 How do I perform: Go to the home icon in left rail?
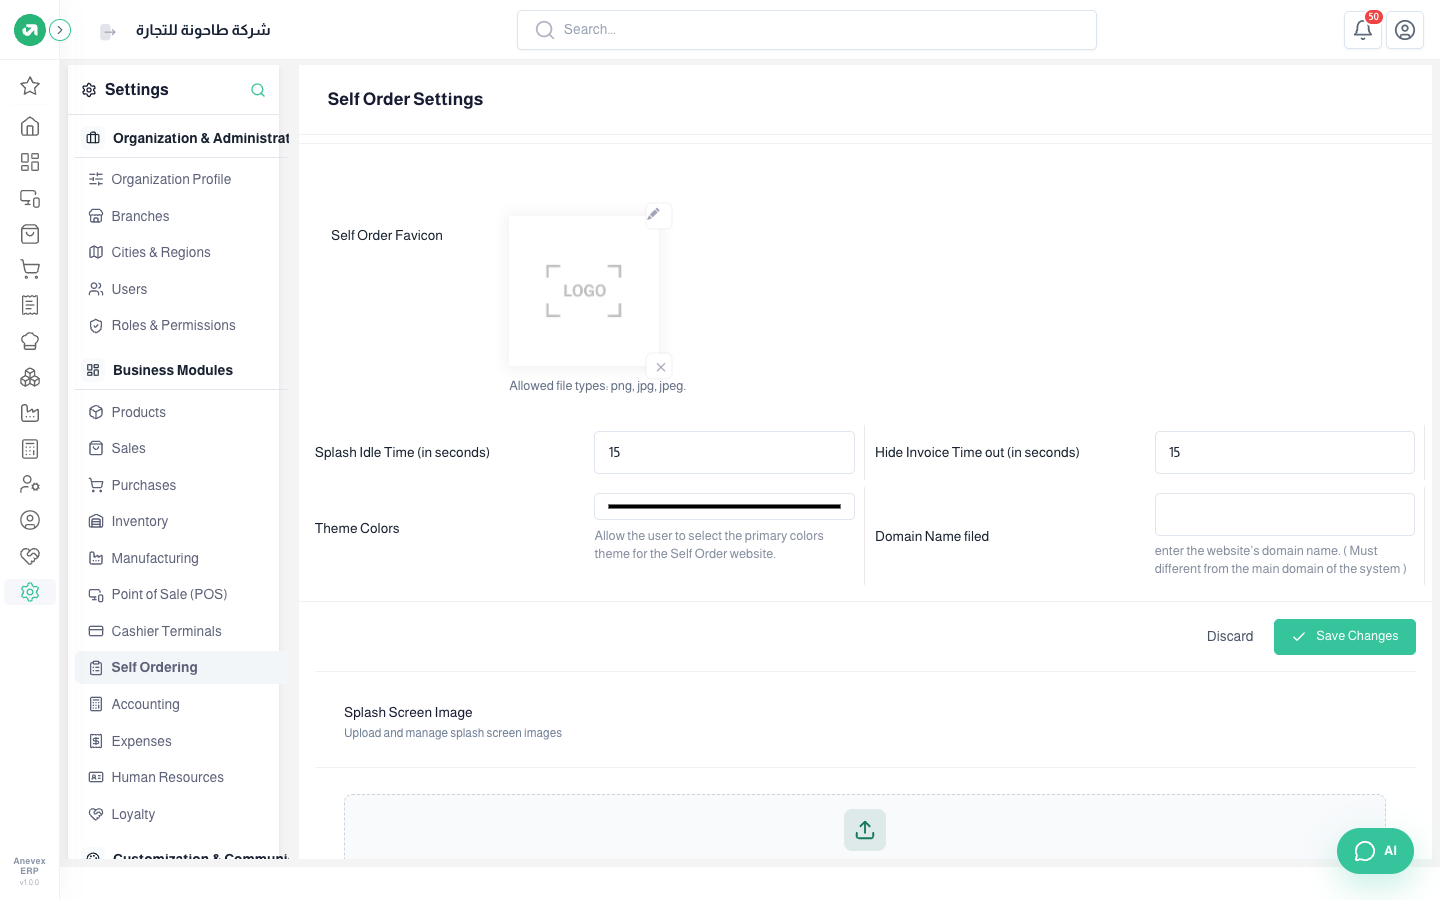tap(30, 126)
